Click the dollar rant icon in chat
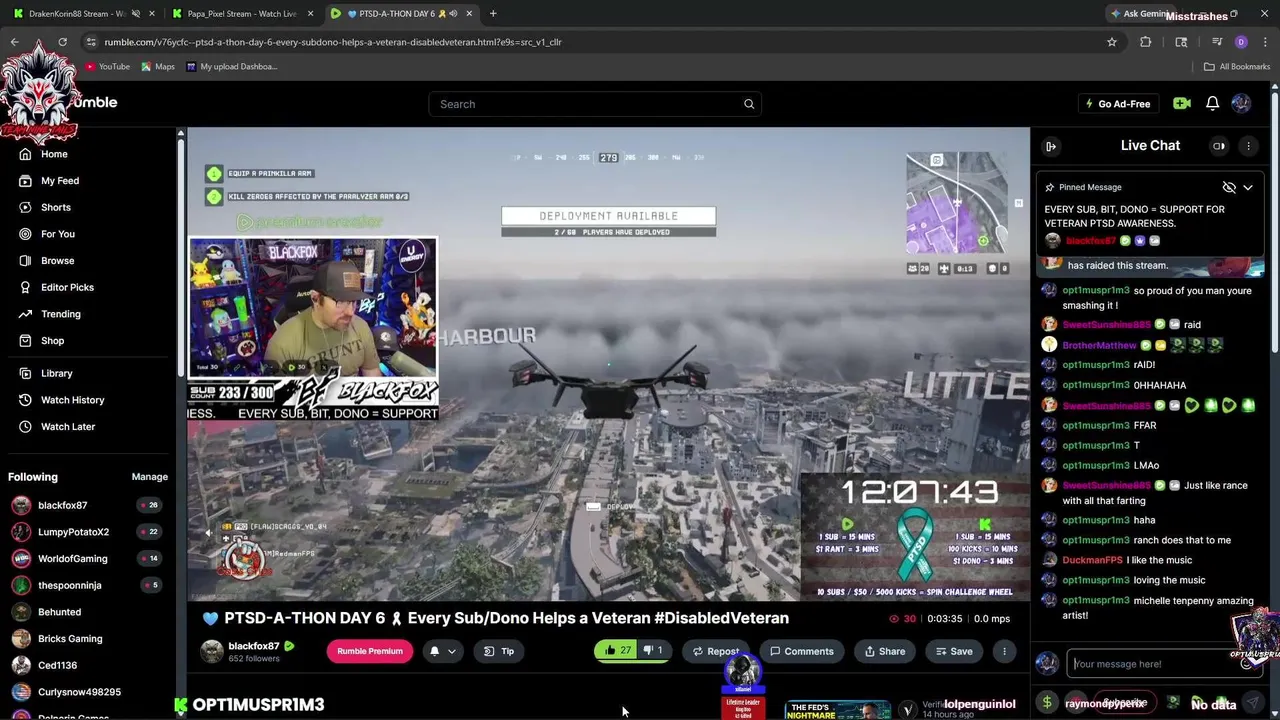 point(1047,703)
